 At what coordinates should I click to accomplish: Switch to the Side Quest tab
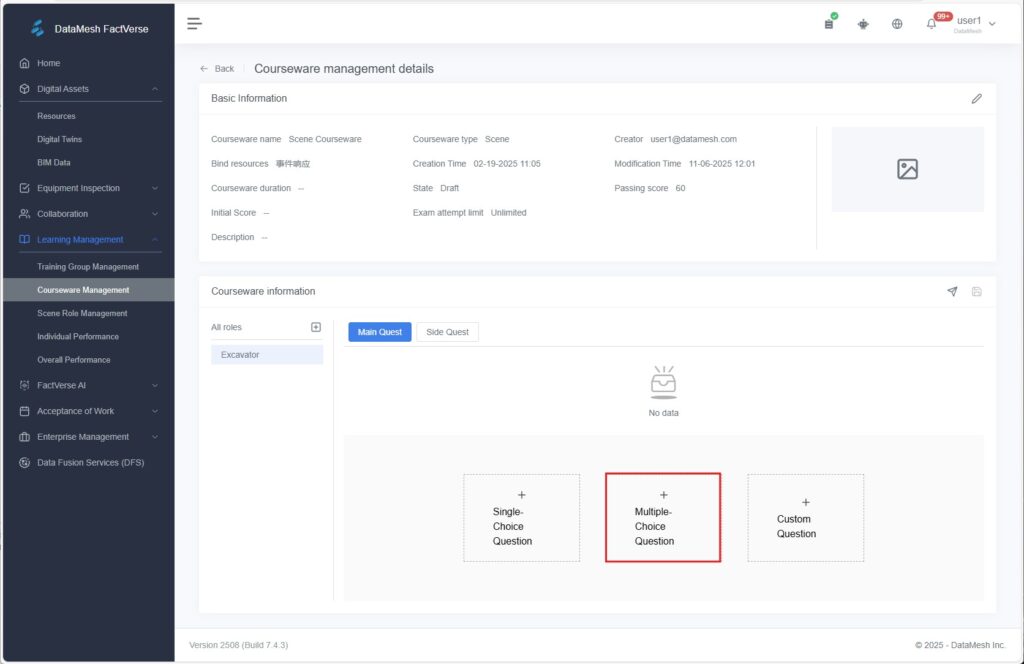click(x=447, y=332)
